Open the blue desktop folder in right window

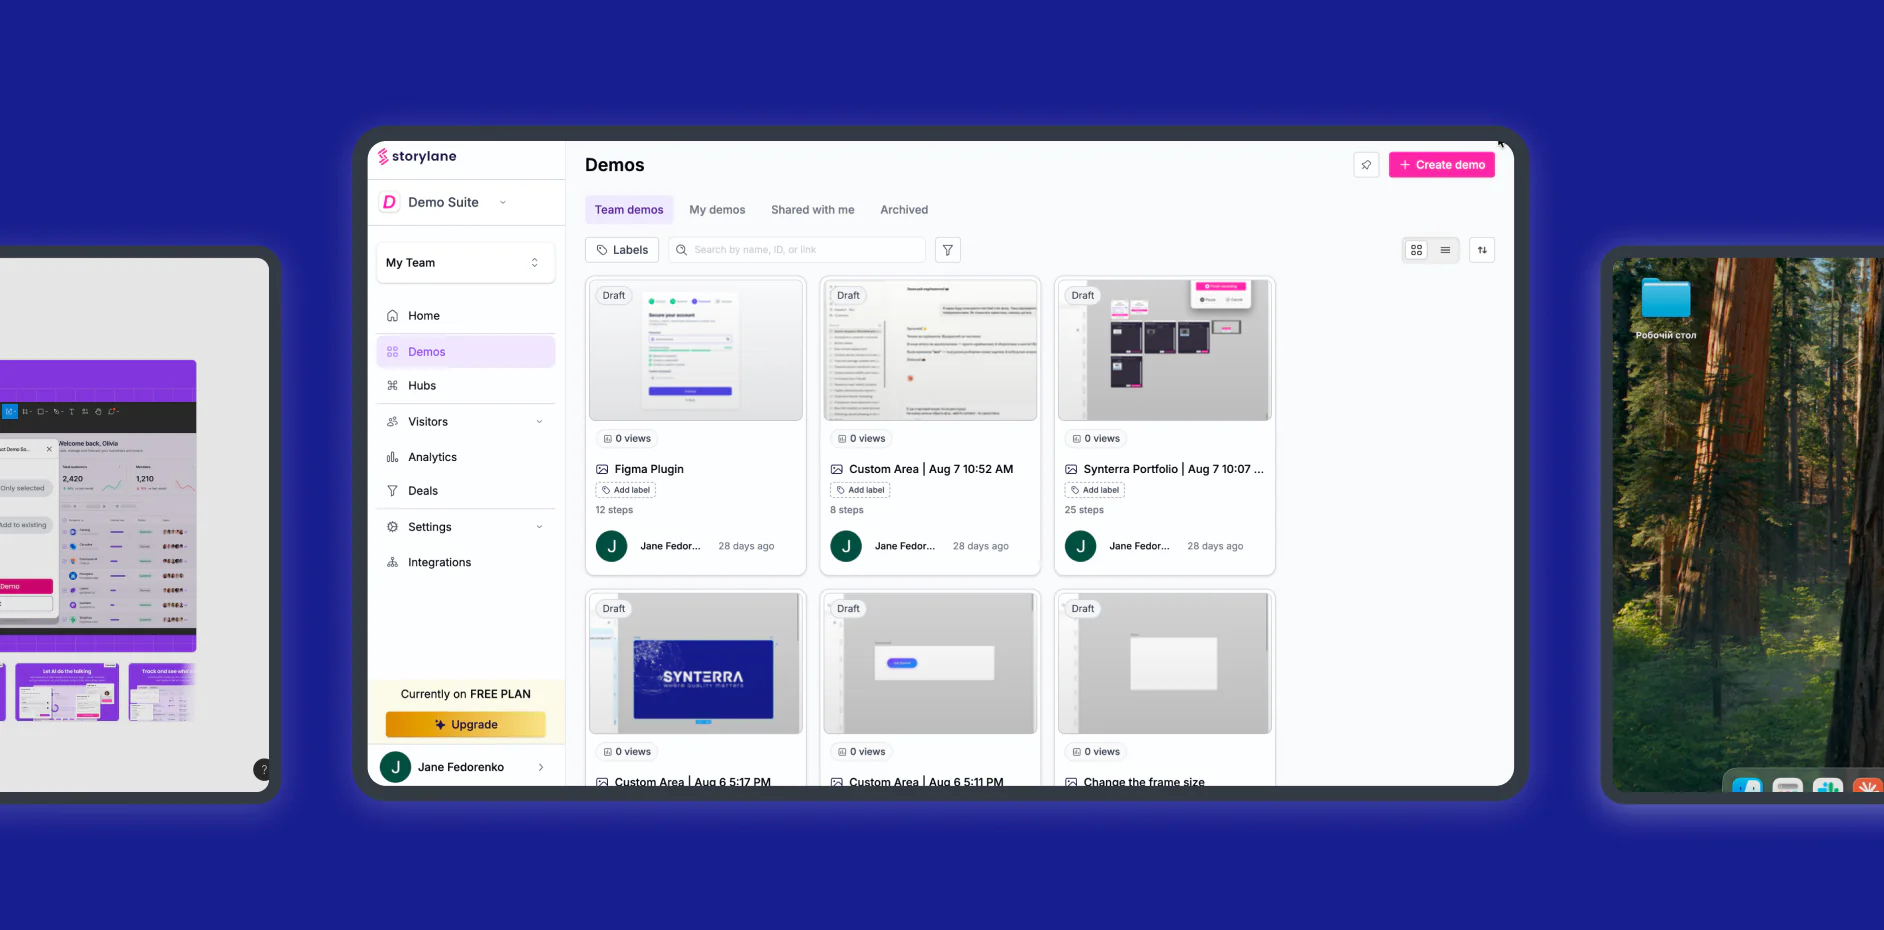pos(1666,299)
